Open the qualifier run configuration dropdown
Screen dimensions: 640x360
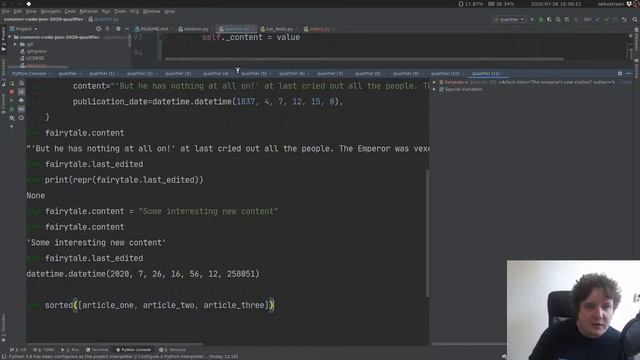click(509, 19)
